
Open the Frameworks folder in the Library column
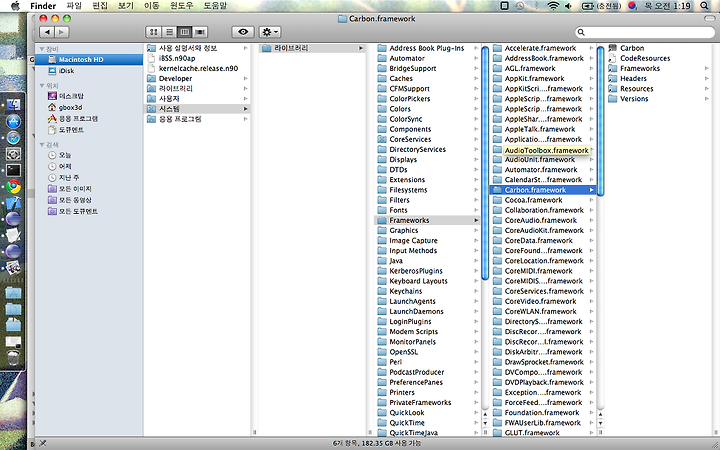(428, 220)
